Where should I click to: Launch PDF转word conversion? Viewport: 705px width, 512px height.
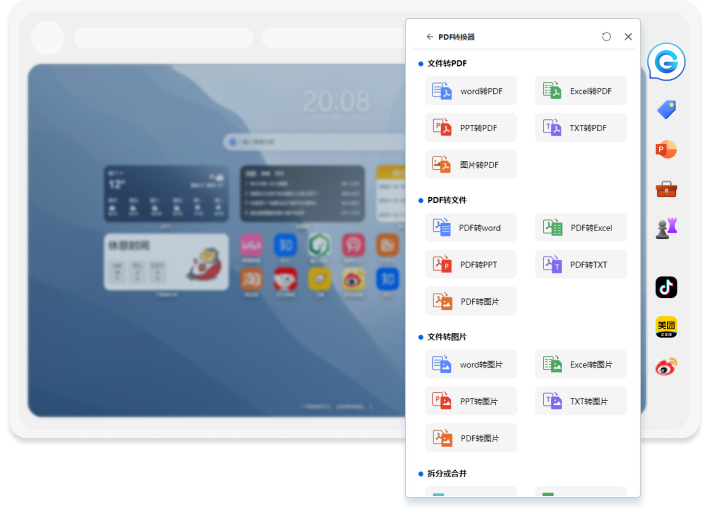point(471,227)
